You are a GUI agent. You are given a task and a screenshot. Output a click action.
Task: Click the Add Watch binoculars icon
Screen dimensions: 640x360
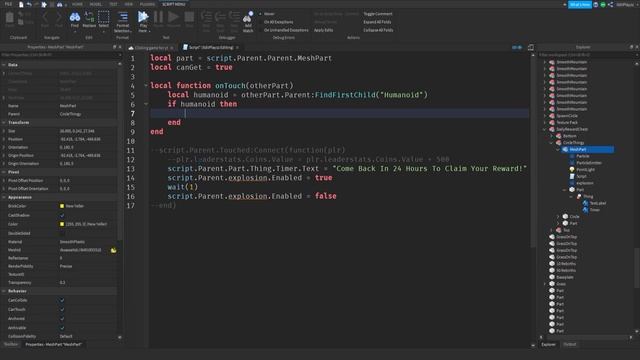tap(248, 17)
